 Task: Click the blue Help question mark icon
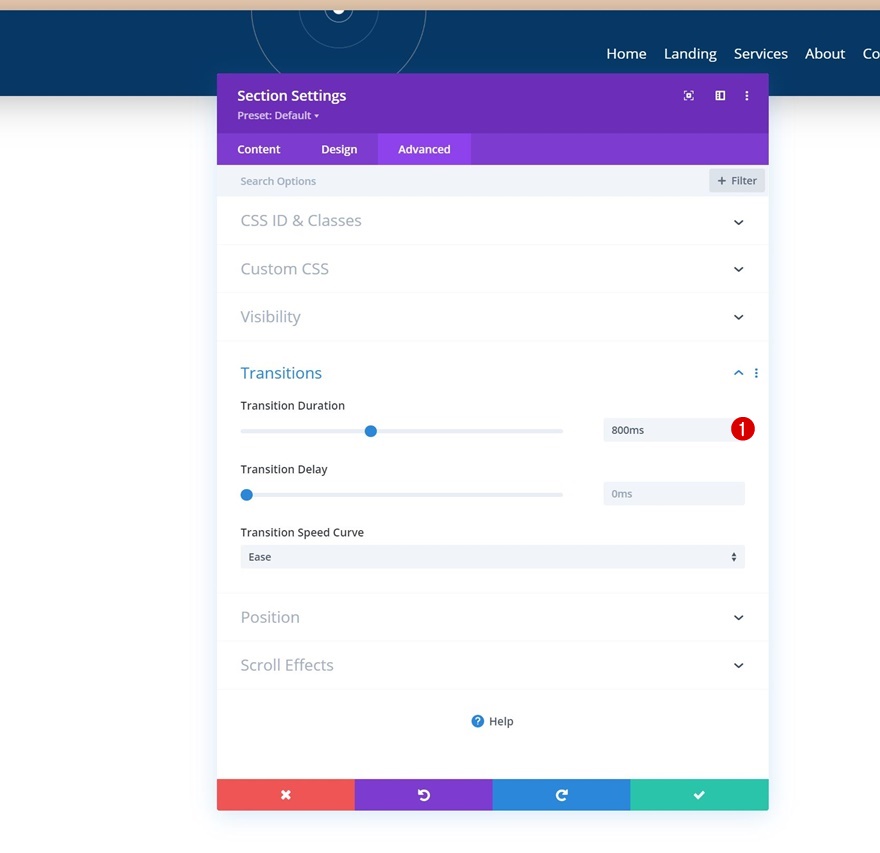click(x=478, y=721)
